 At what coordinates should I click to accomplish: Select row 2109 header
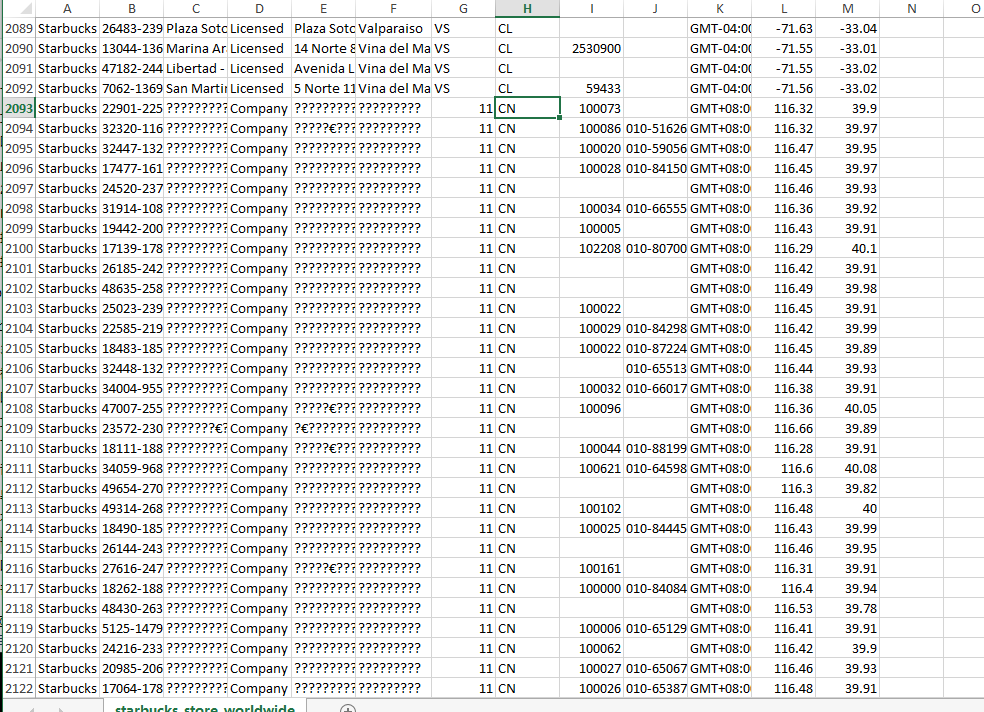point(18,428)
